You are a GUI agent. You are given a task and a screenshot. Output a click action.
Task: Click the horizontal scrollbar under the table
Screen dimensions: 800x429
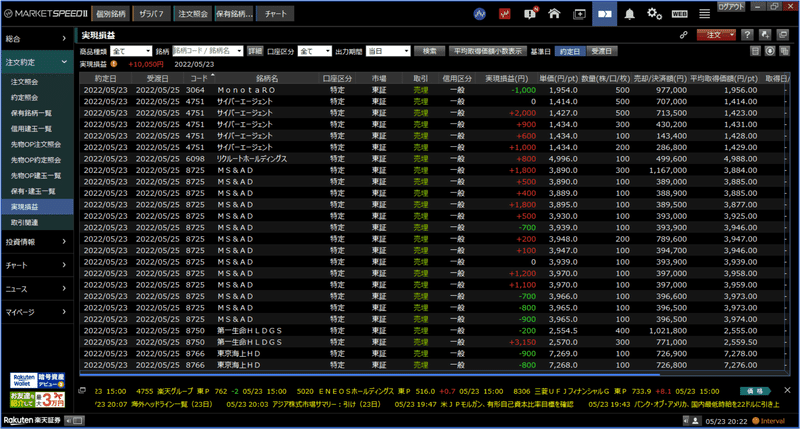(x=370, y=374)
